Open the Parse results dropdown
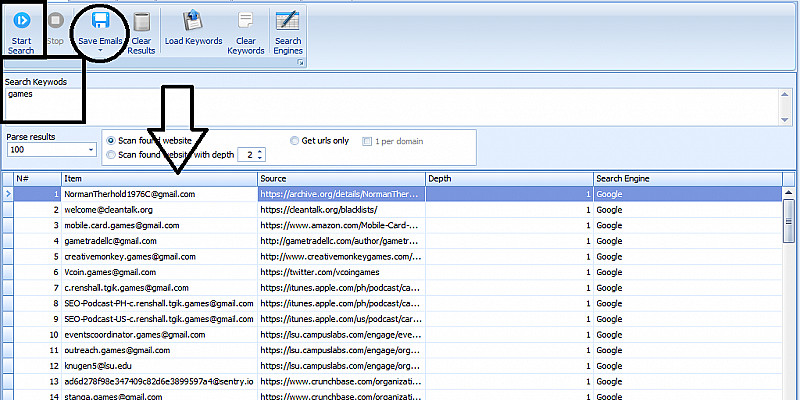The height and width of the screenshot is (400, 800). tap(91, 150)
